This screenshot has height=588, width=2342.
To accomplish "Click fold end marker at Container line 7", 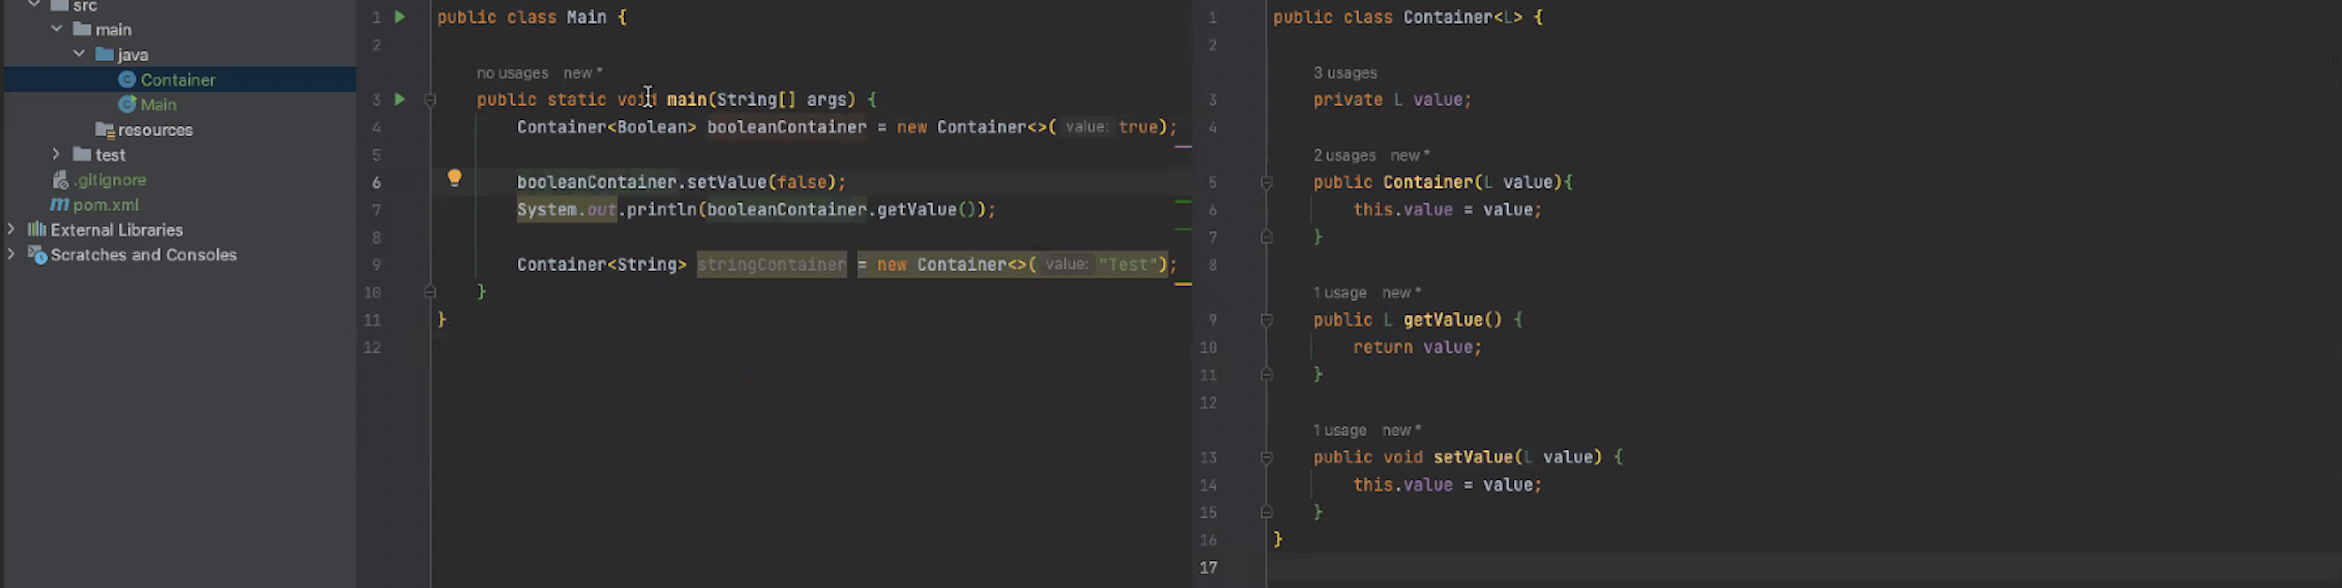I will tap(1266, 237).
